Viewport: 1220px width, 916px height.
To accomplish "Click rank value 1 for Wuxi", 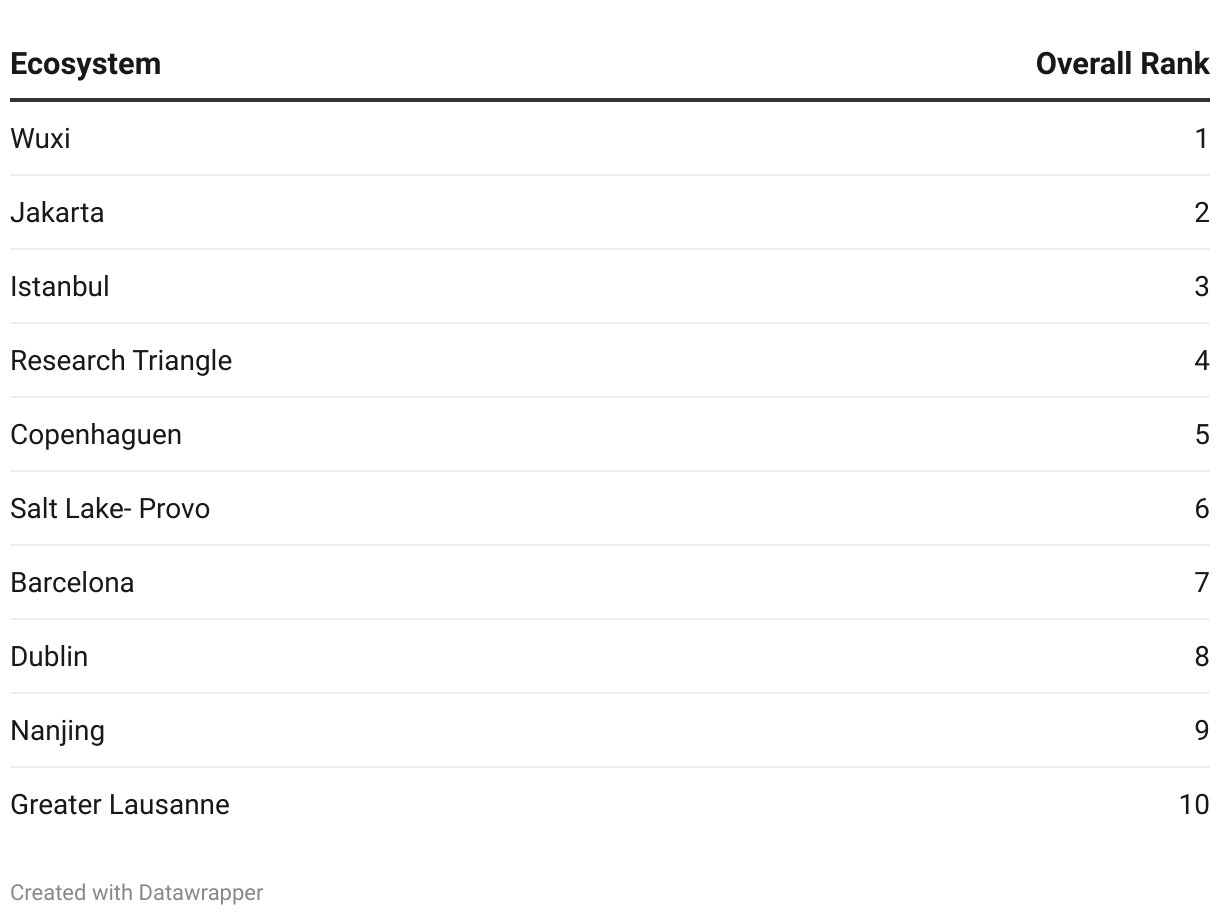I will (1202, 138).
